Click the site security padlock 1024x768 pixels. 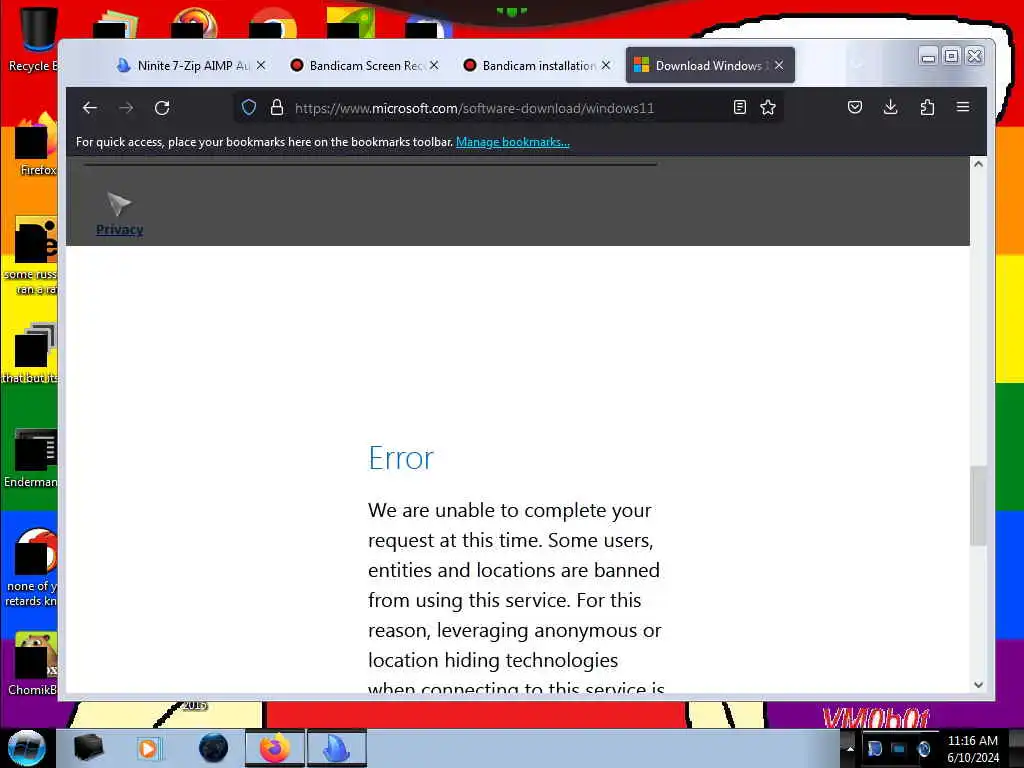point(277,108)
